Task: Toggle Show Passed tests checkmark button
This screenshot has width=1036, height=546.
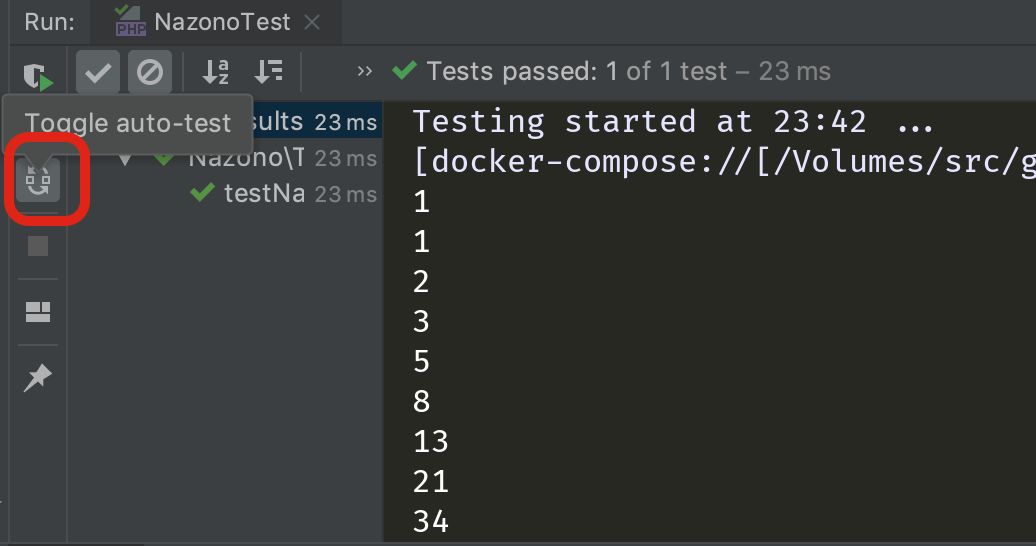Action: (x=97, y=72)
